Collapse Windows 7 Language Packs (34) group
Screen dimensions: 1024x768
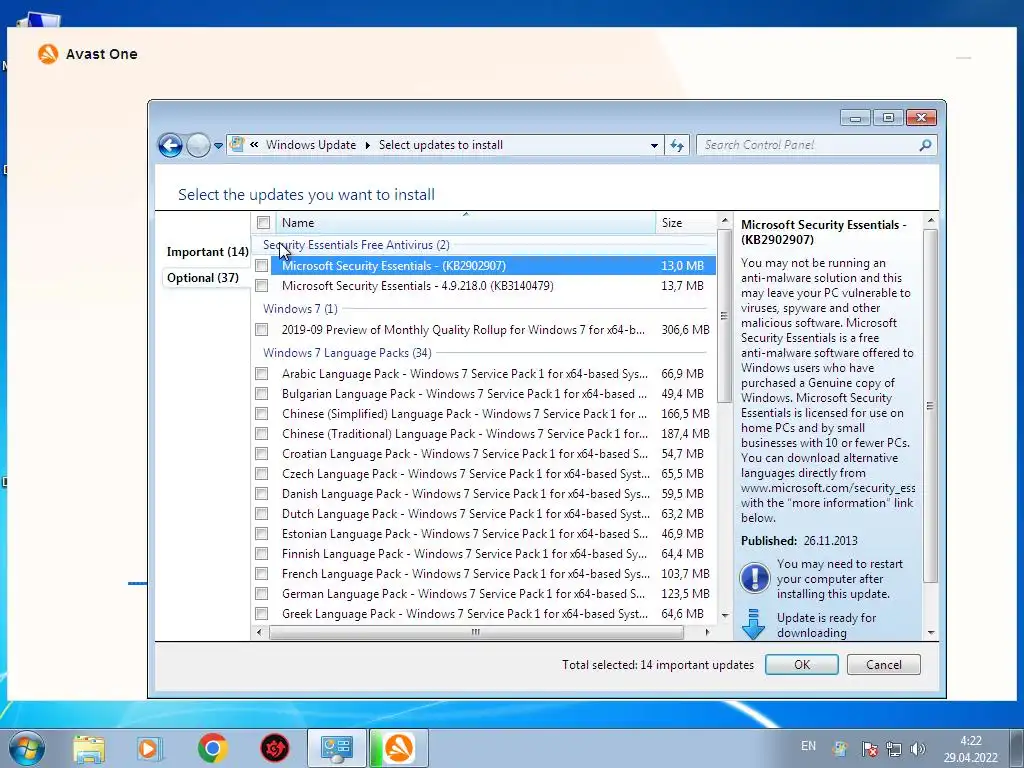[347, 353]
